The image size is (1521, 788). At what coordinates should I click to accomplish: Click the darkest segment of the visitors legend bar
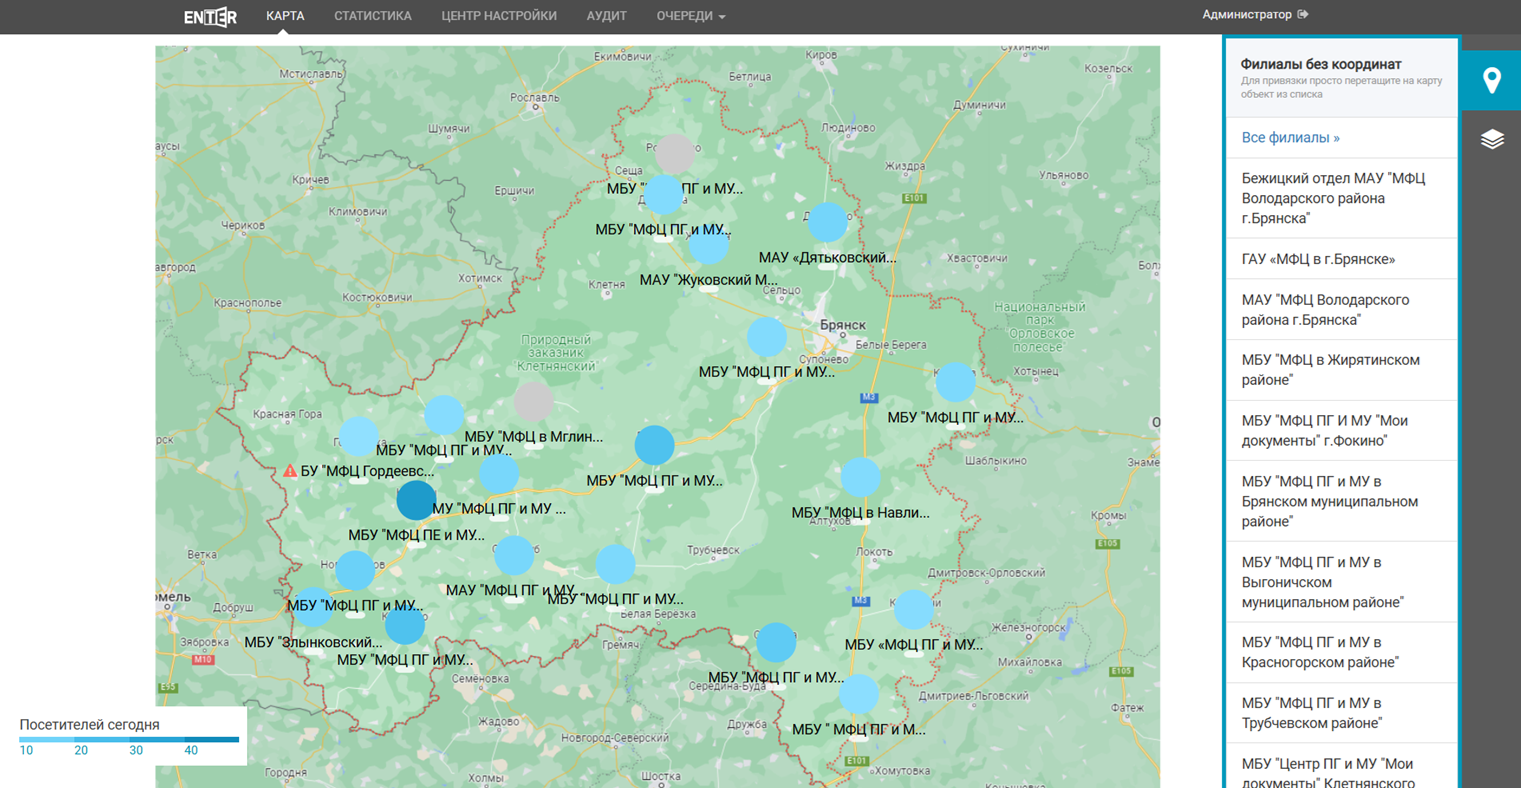coord(212,740)
